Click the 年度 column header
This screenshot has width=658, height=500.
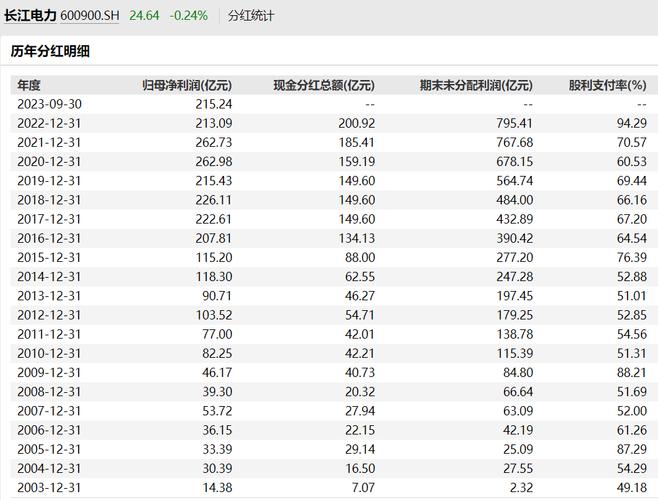click(x=29, y=85)
